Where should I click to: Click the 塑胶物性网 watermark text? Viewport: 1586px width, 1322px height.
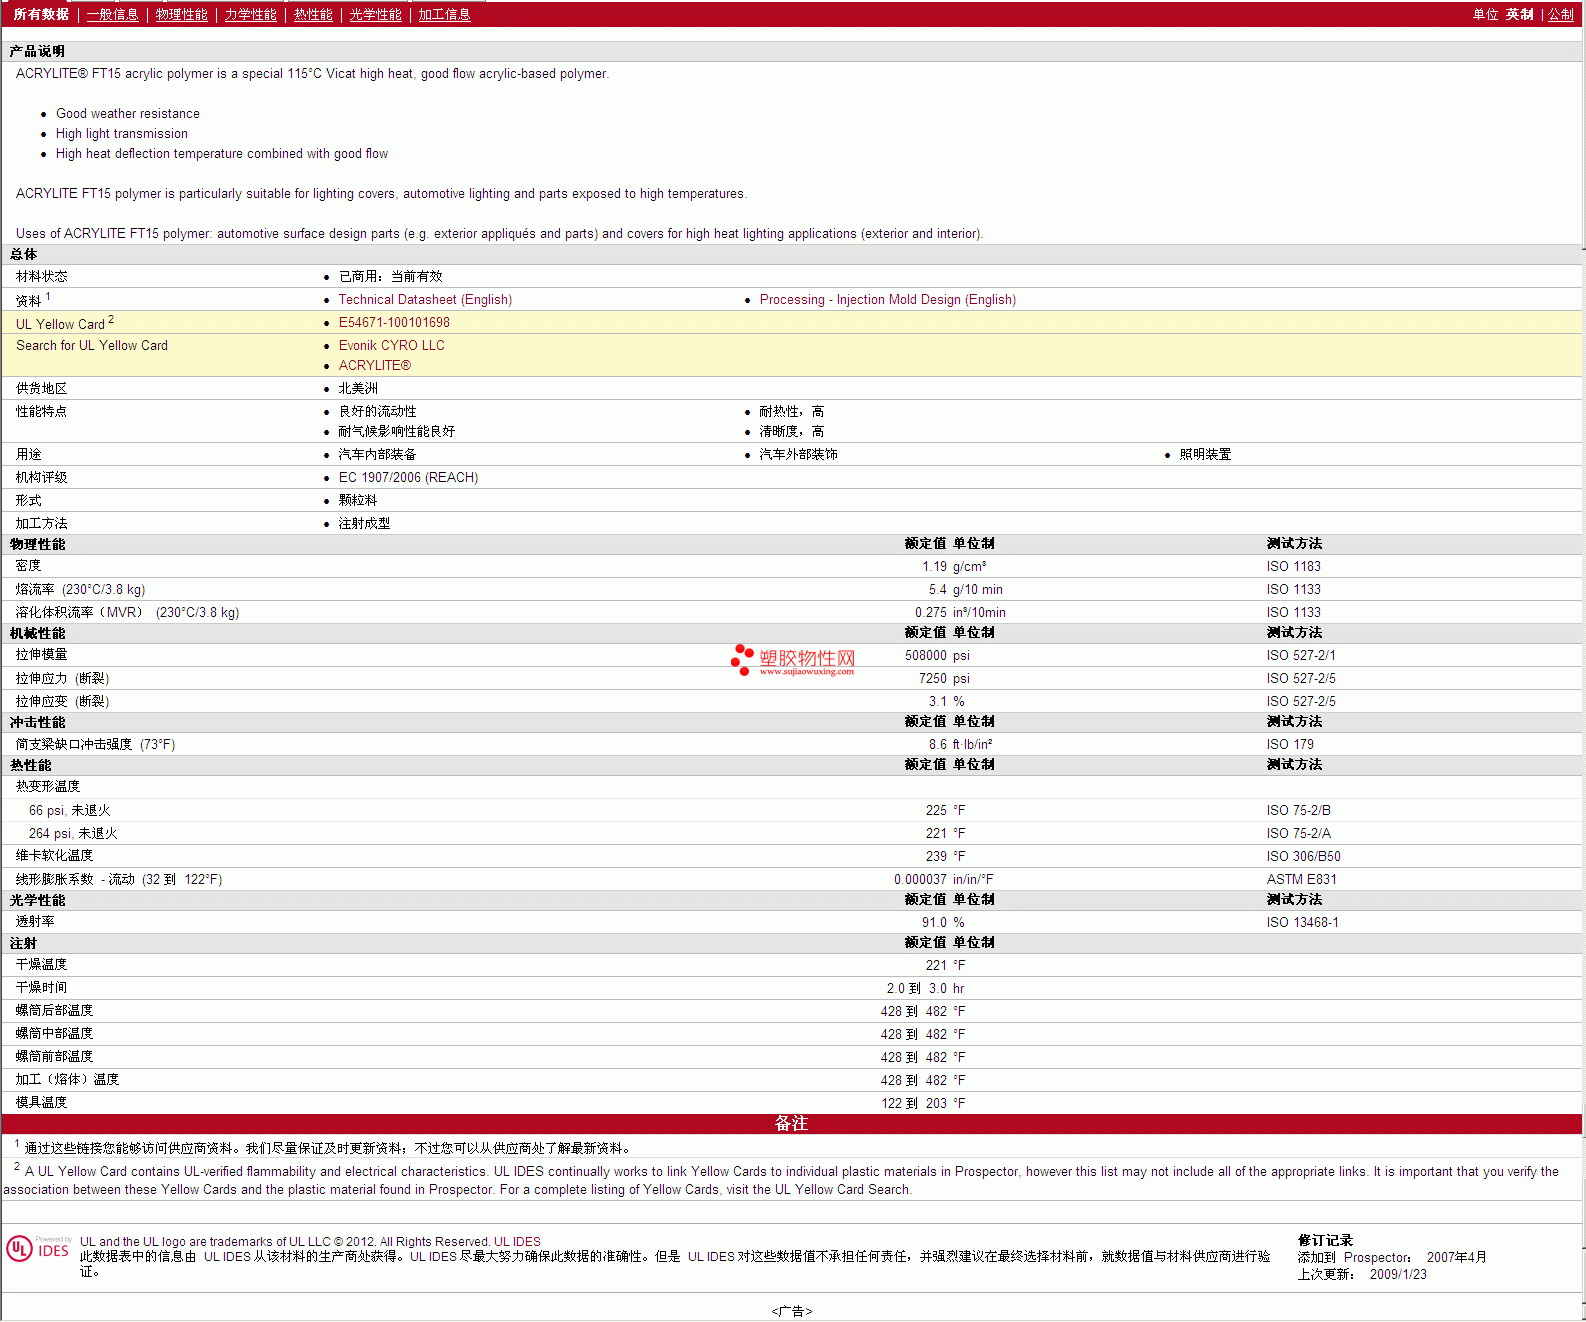click(x=807, y=658)
